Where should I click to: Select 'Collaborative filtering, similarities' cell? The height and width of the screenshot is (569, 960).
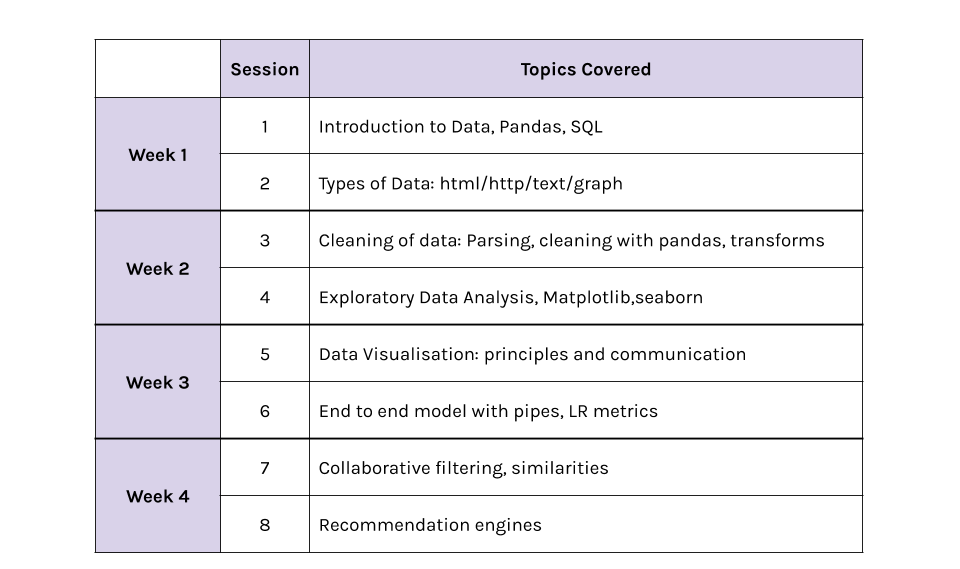tap(586, 467)
